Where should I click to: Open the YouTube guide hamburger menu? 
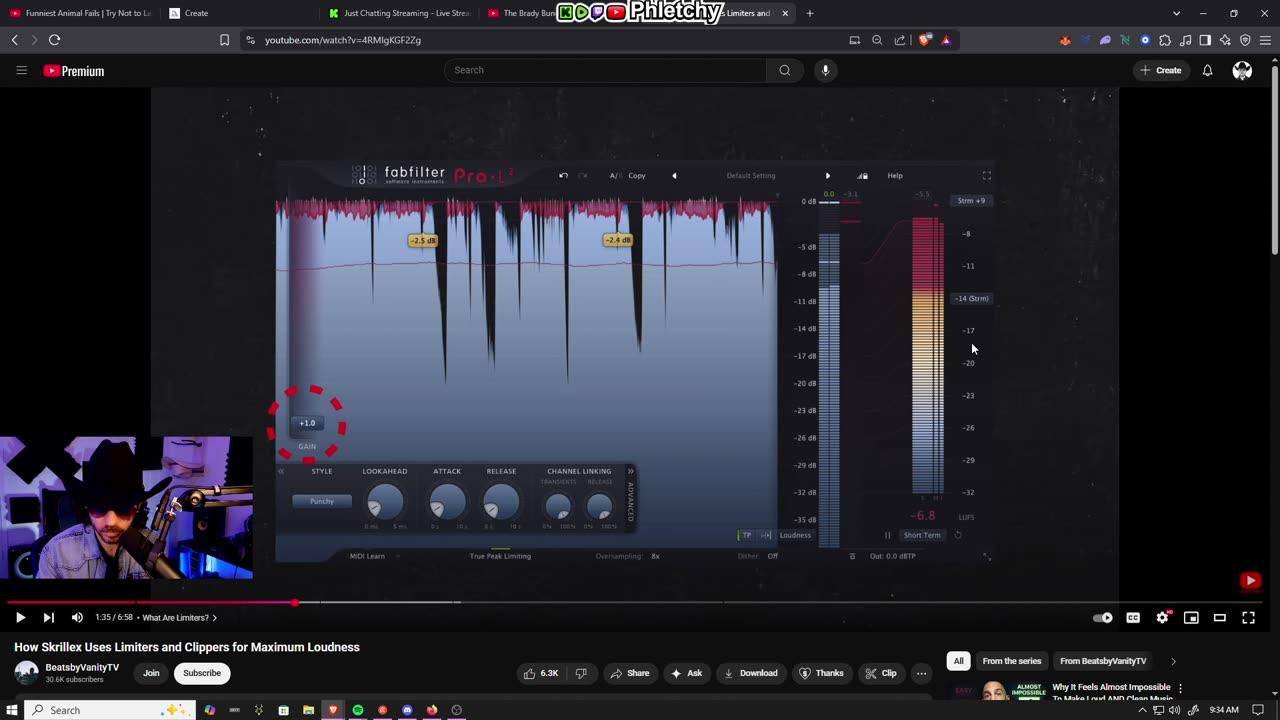pos(21,70)
